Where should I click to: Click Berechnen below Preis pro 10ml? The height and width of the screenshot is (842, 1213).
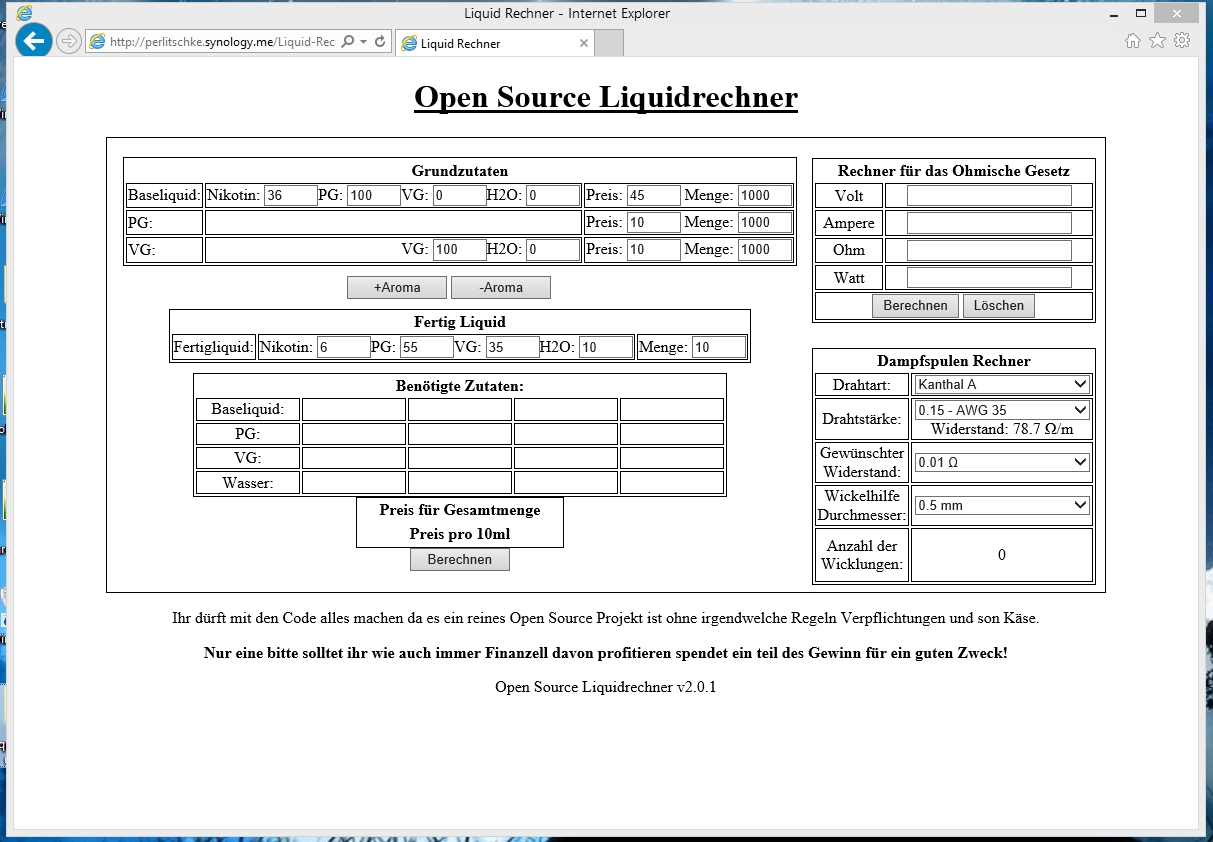click(x=459, y=560)
